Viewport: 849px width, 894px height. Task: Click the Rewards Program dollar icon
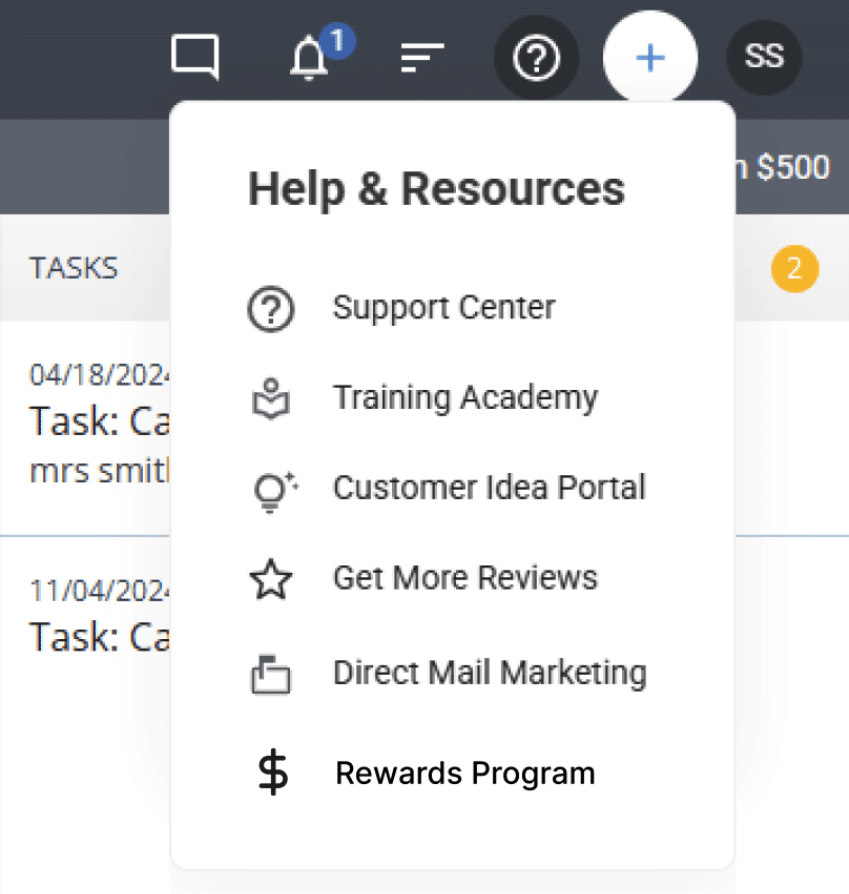pos(271,773)
